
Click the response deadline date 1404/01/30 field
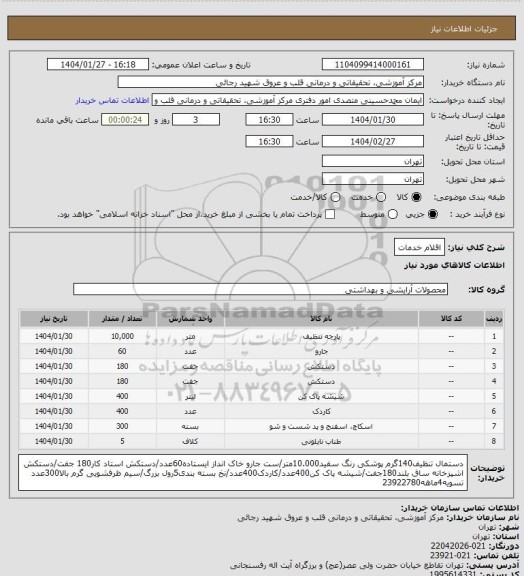(373, 120)
